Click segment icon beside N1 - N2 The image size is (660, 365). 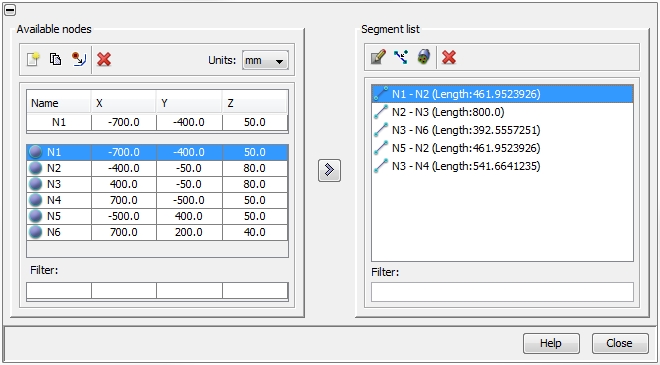pyautogui.click(x=381, y=94)
